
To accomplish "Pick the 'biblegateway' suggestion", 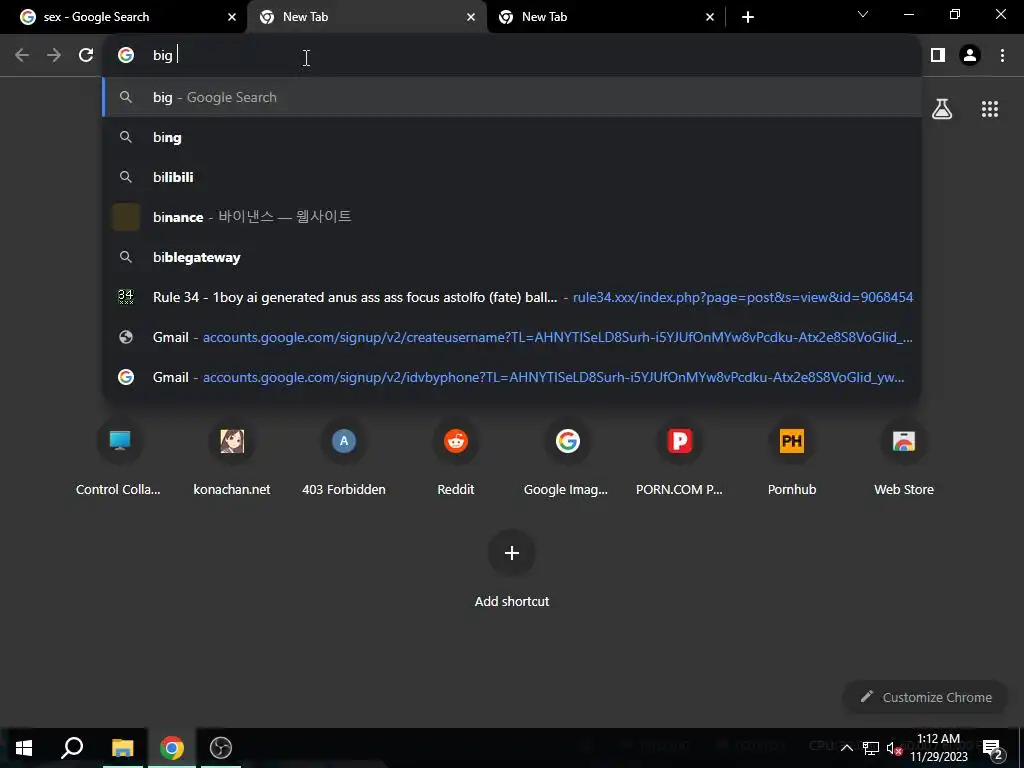I will click(512, 257).
